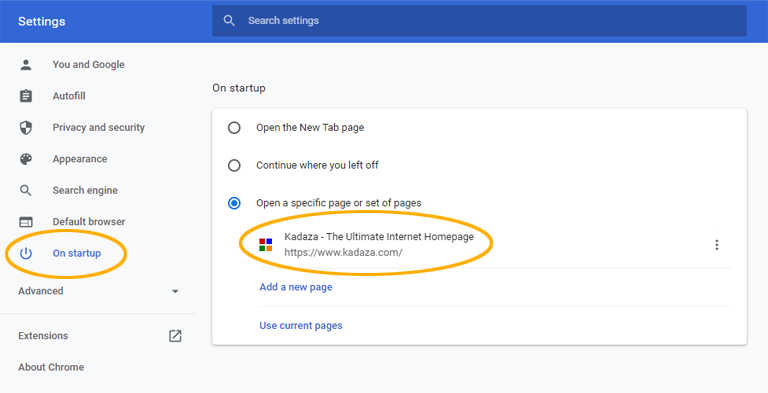Select Open a specific page radio button
768x393 pixels.
tap(234, 203)
